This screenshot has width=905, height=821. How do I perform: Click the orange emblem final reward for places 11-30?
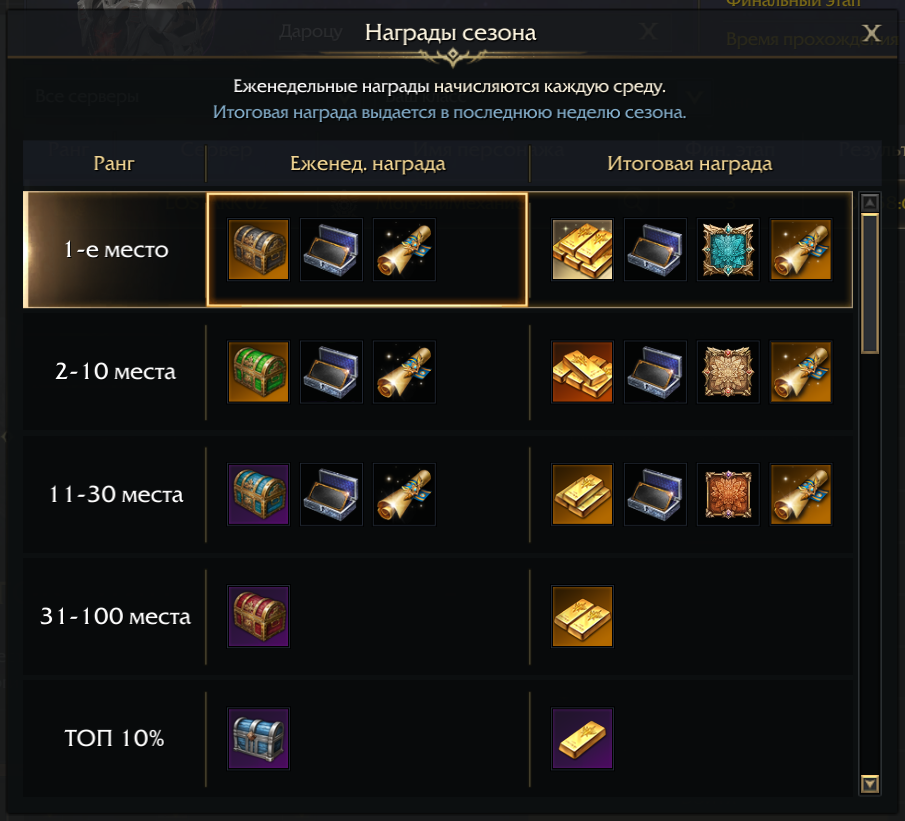tap(727, 494)
